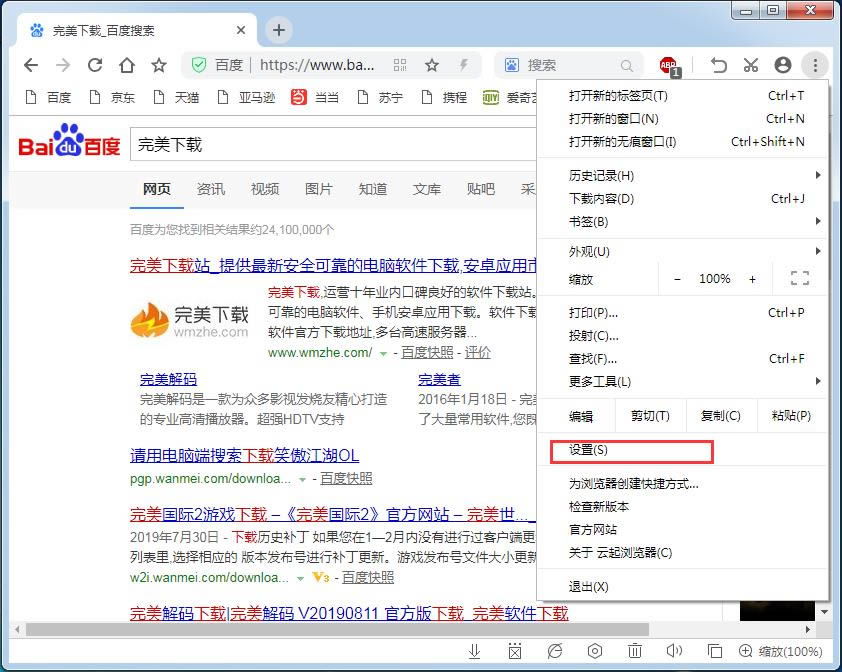Open dropdown arrow after w2i.wanmei.com result
The height and width of the screenshot is (672, 842).
point(300,579)
